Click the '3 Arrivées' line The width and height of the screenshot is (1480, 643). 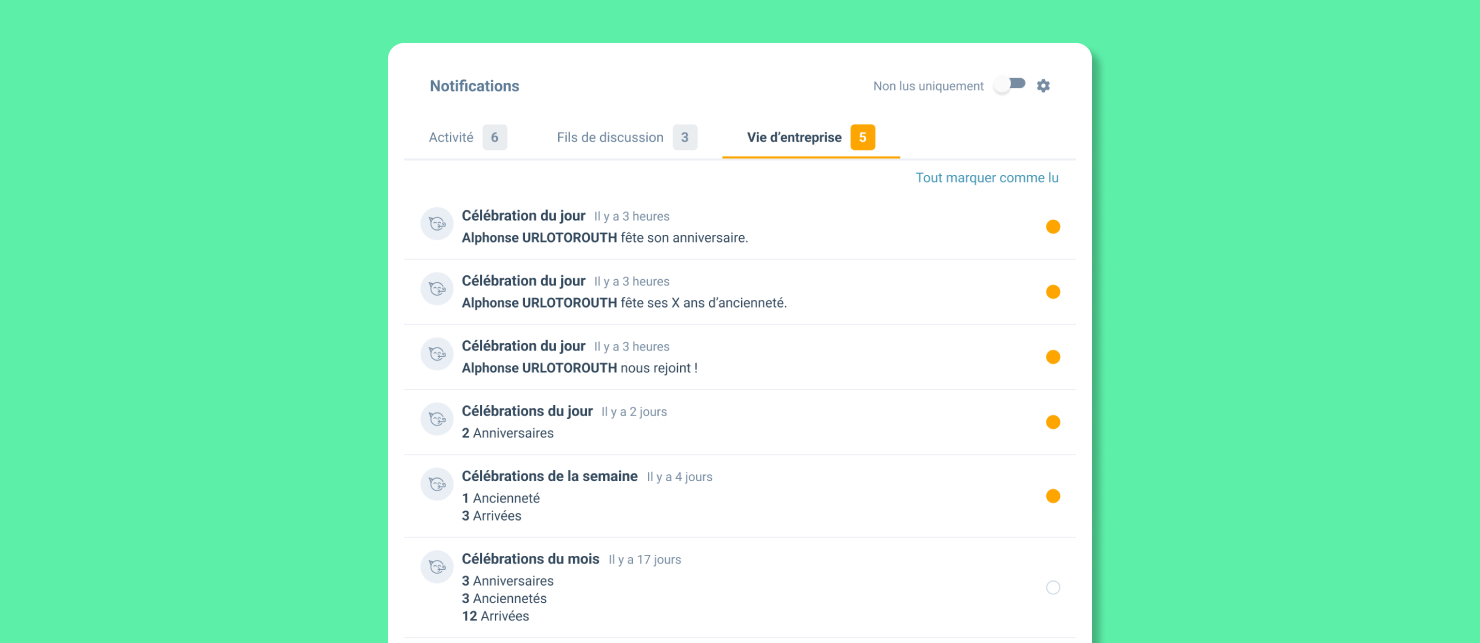coord(492,516)
